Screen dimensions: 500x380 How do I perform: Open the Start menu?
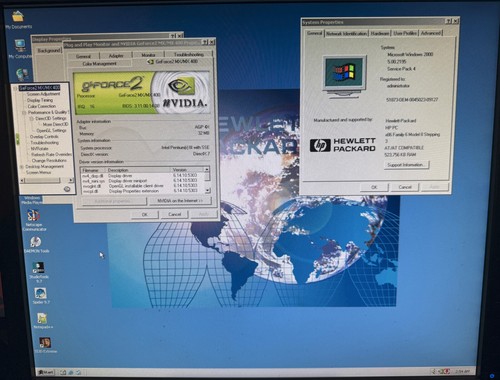(x=46, y=372)
